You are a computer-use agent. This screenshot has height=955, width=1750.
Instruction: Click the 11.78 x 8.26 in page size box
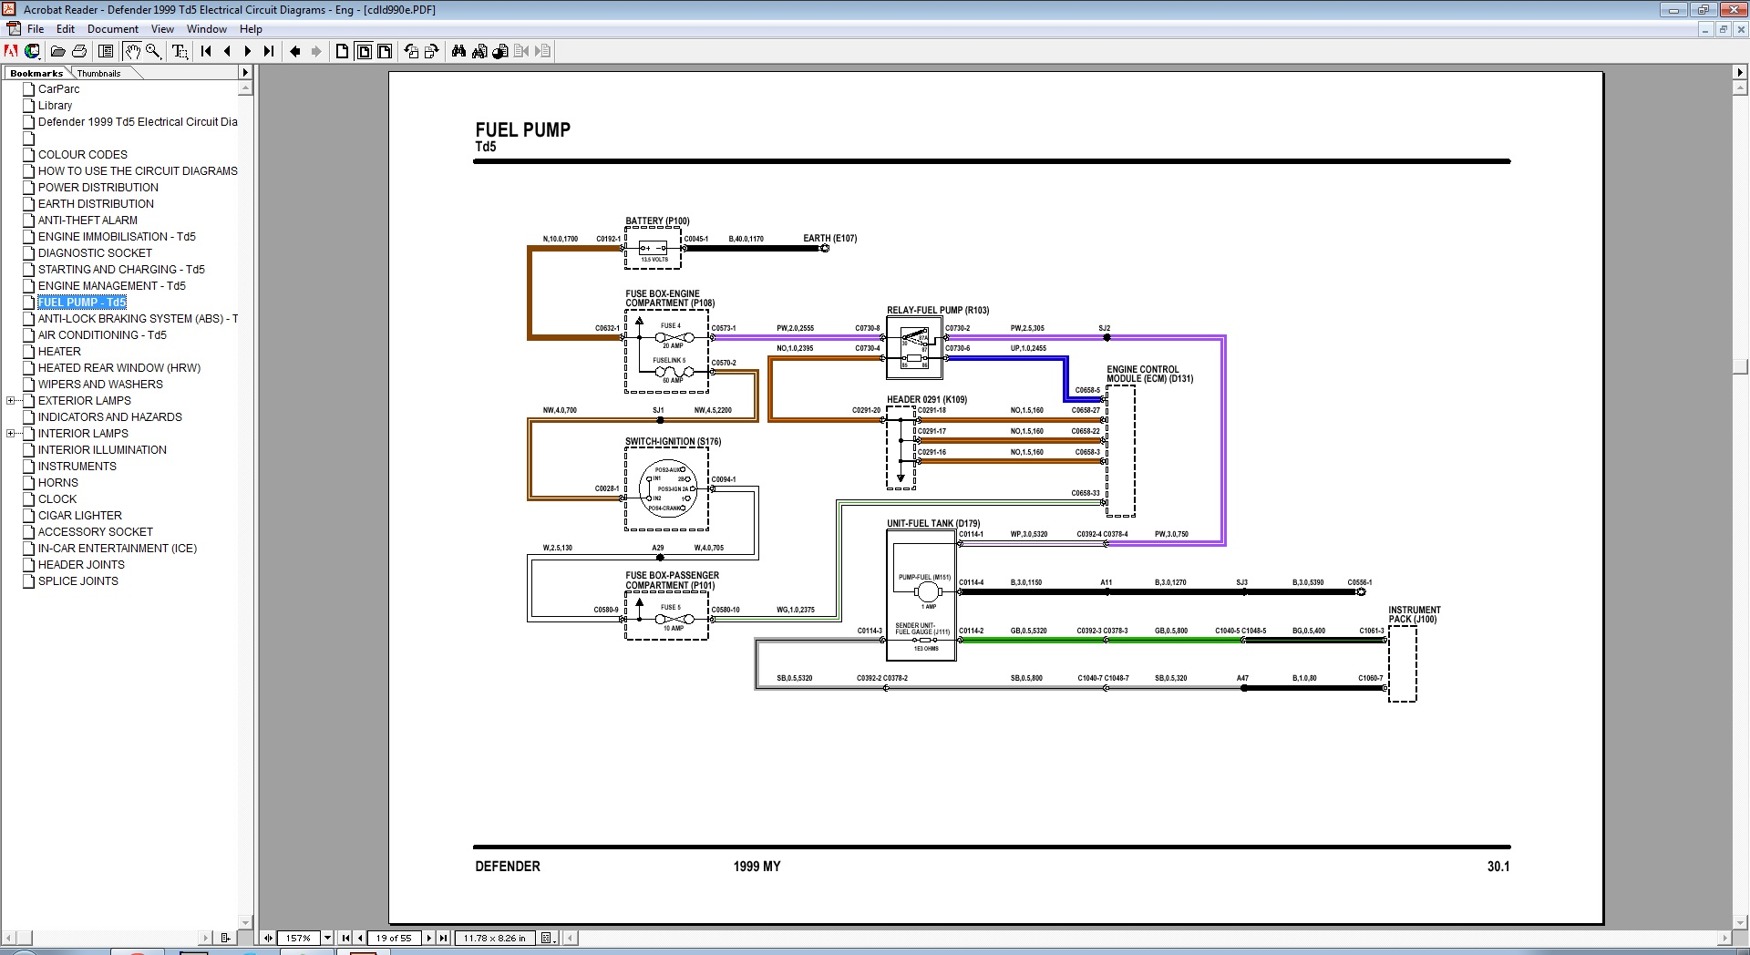pos(495,938)
